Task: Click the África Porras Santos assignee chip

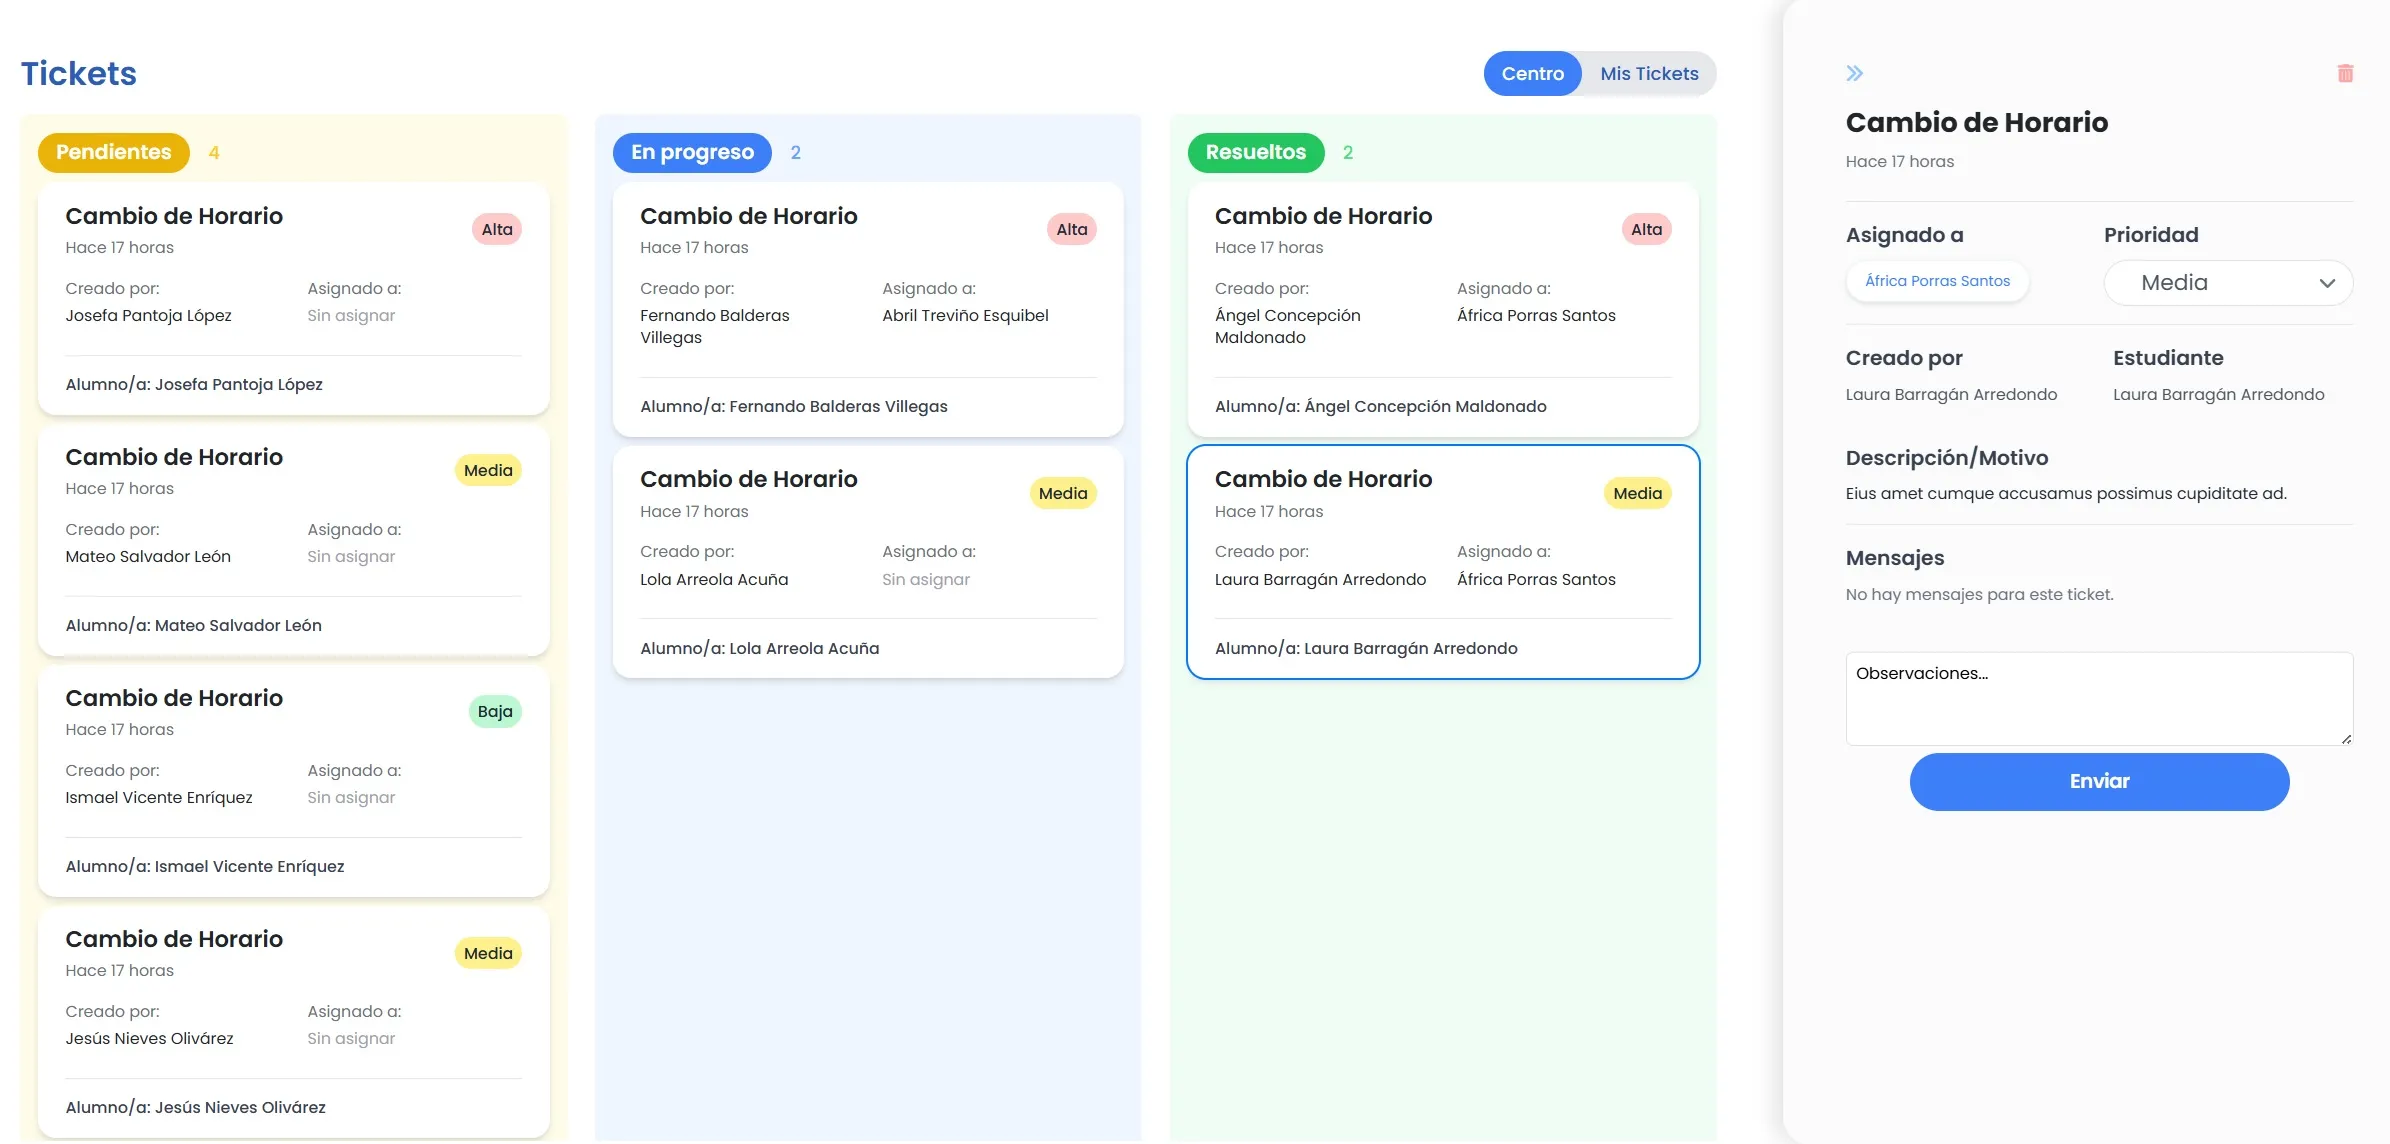Action: [x=1937, y=281]
